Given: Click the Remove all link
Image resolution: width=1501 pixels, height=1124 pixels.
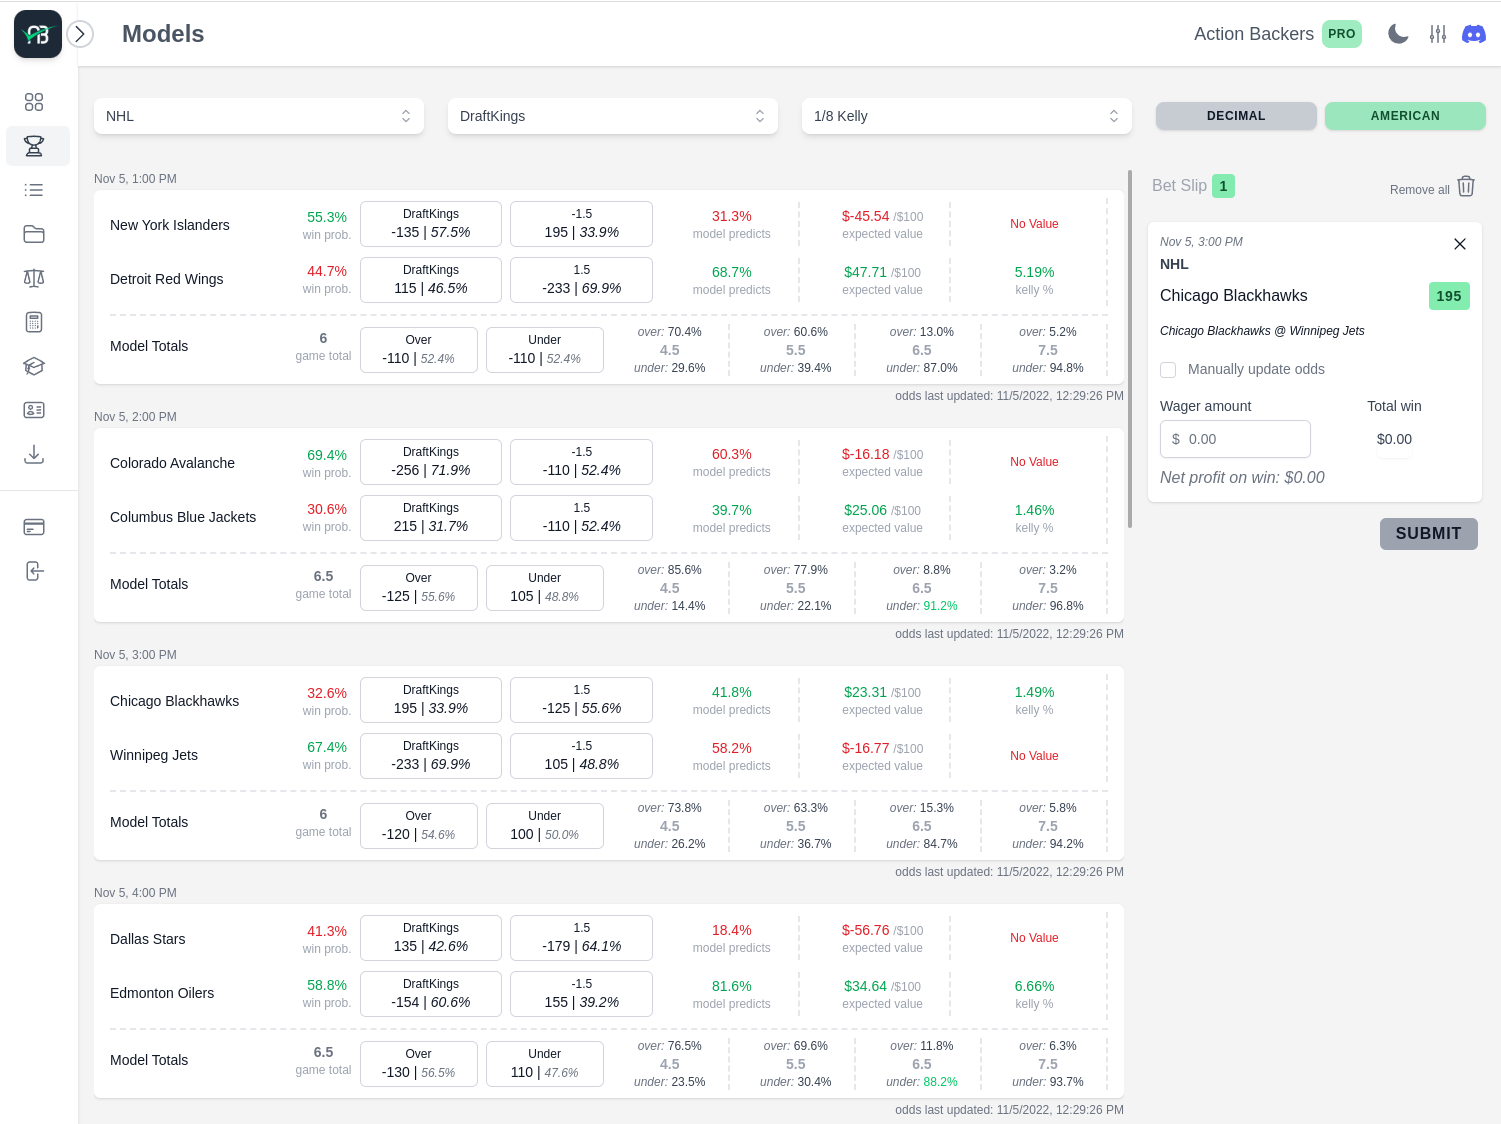Looking at the screenshot, I should (1420, 190).
